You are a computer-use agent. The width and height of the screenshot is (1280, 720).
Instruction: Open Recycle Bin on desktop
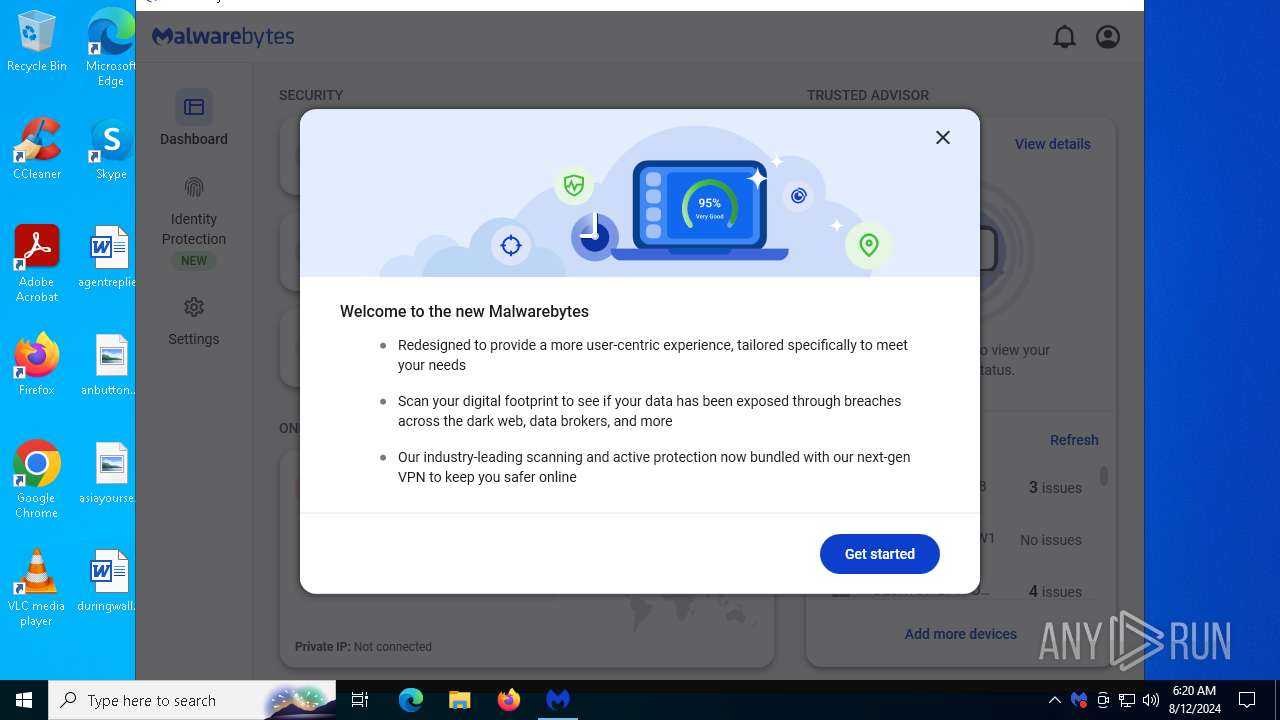click(x=37, y=42)
